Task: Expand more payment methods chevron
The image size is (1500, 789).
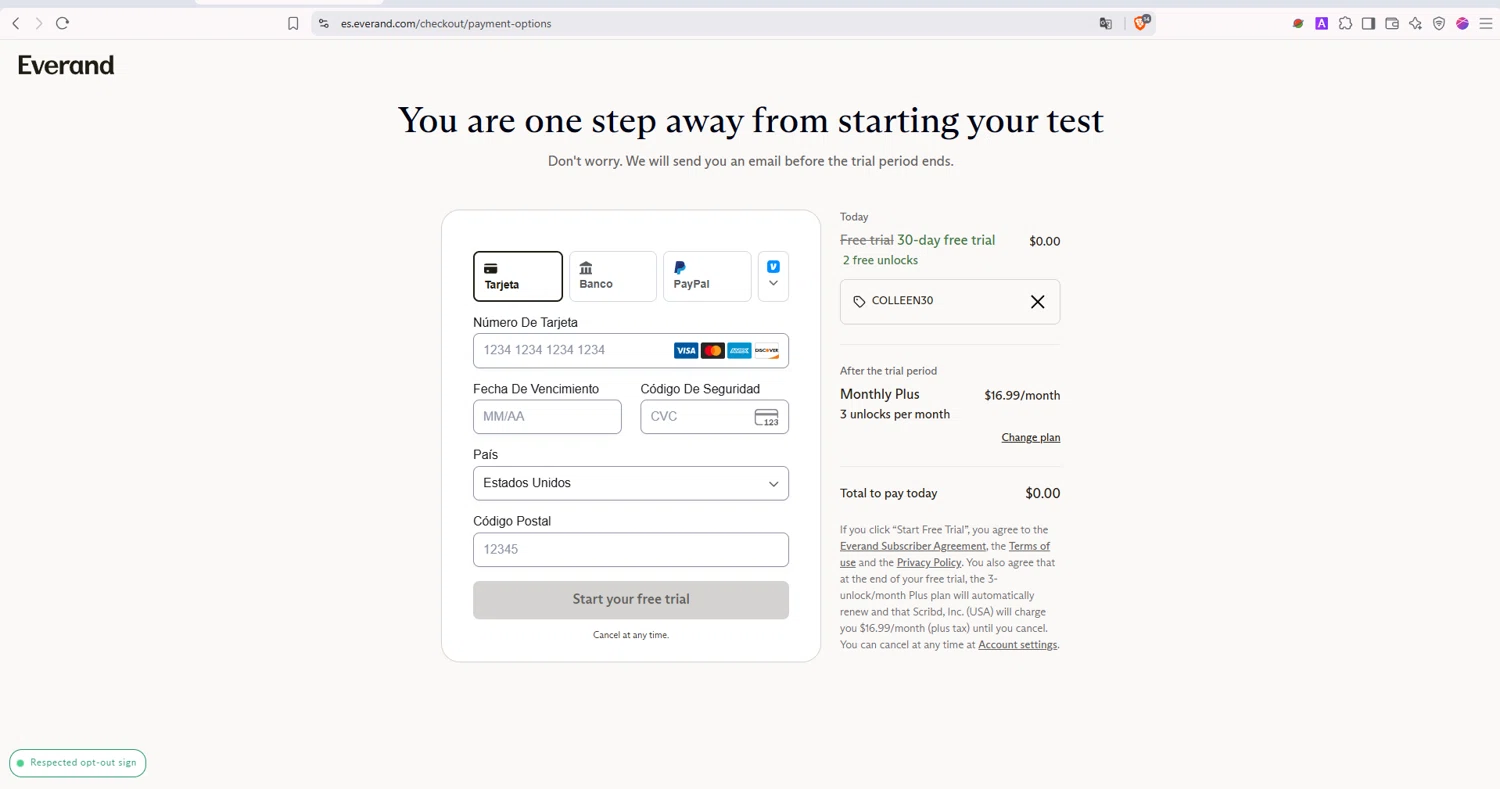Action: click(x=773, y=276)
